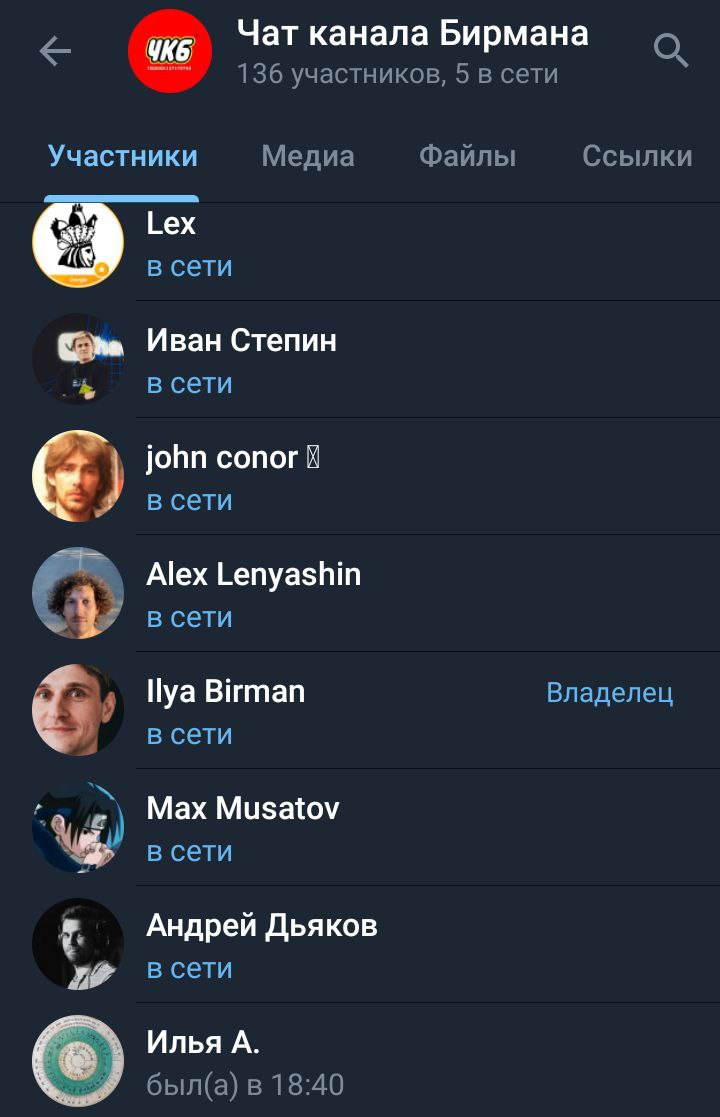Open Андрей Дьяков's avatar
This screenshot has height=1117, width=720.
click(78, 943)
